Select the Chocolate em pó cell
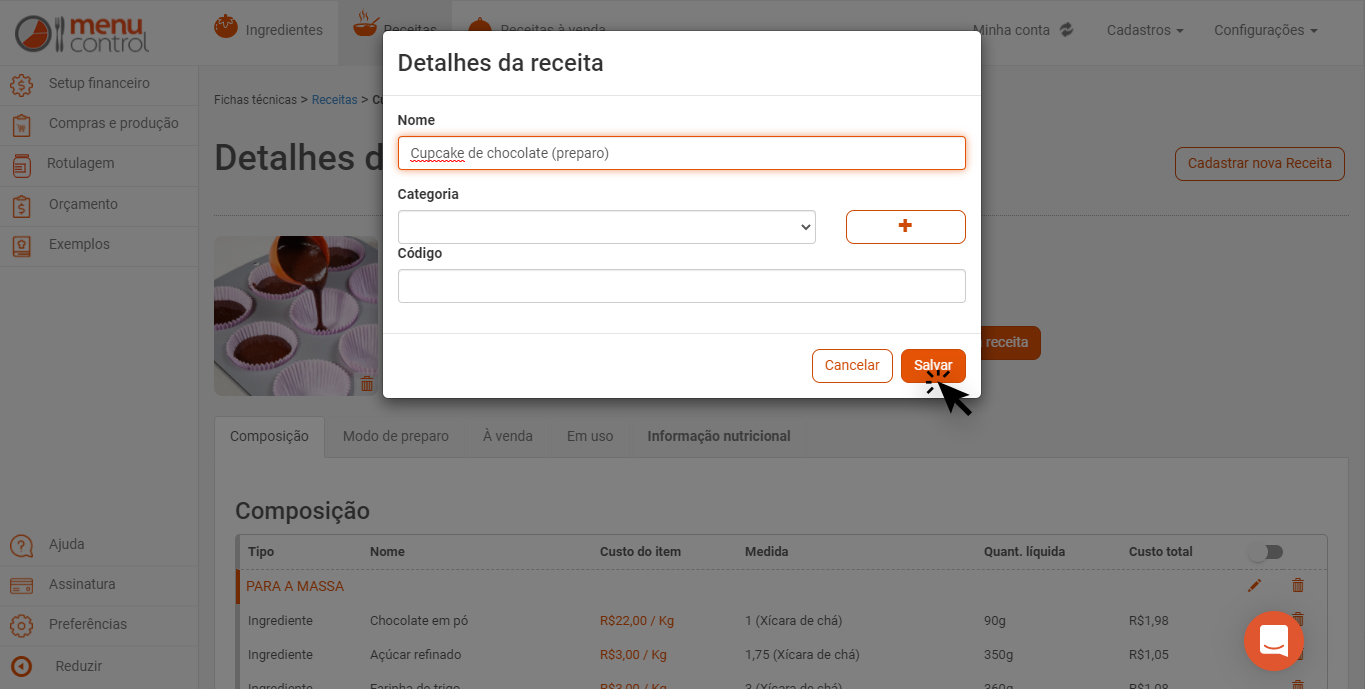The image size is (1365, 689). coord(419,621)
